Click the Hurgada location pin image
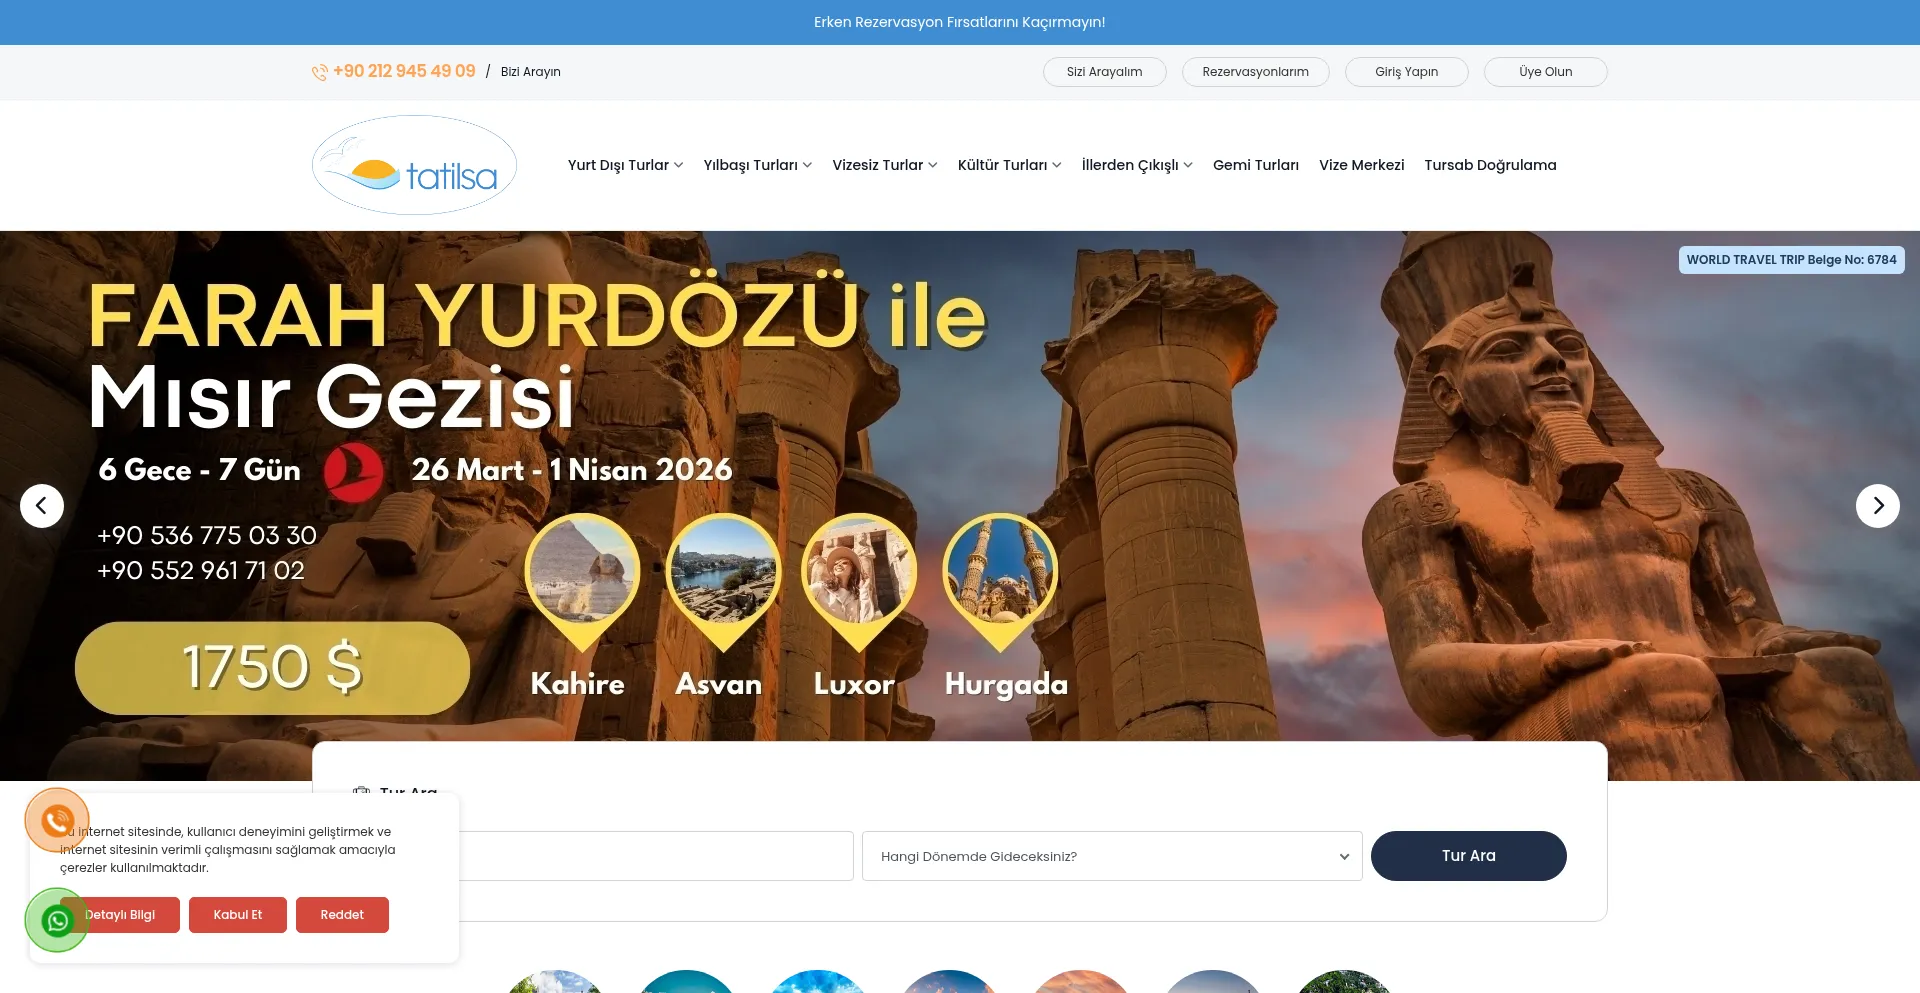 (x=1000, y=572)
